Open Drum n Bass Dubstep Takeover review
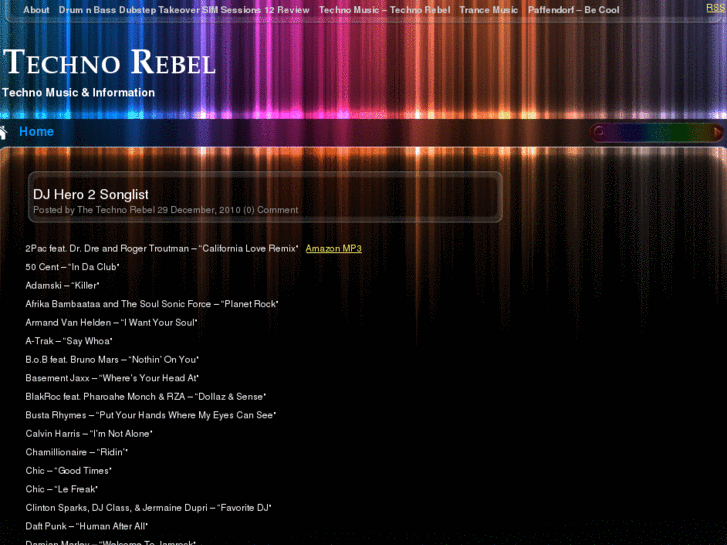The width and height of the screenshot is (727, 545). point(184,10)
